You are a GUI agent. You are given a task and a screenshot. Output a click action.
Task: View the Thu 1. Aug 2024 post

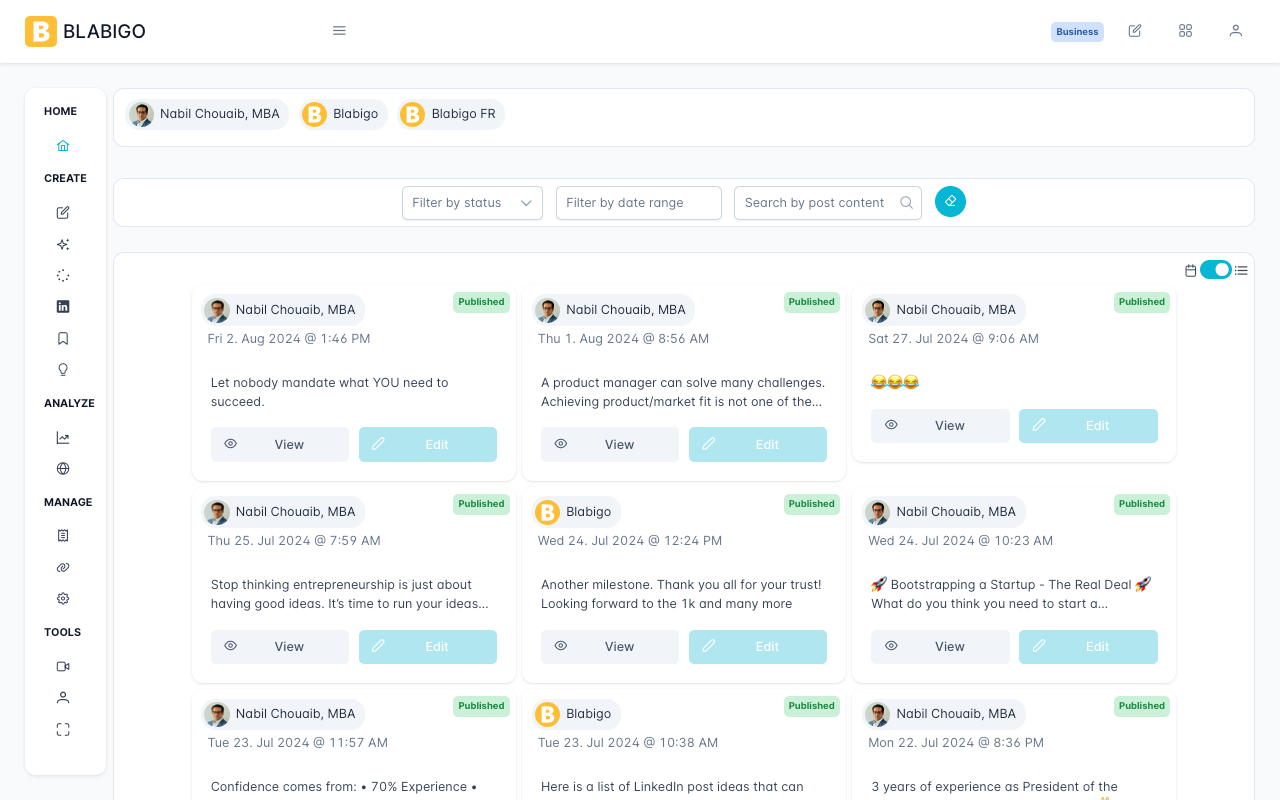coord(610,445)
